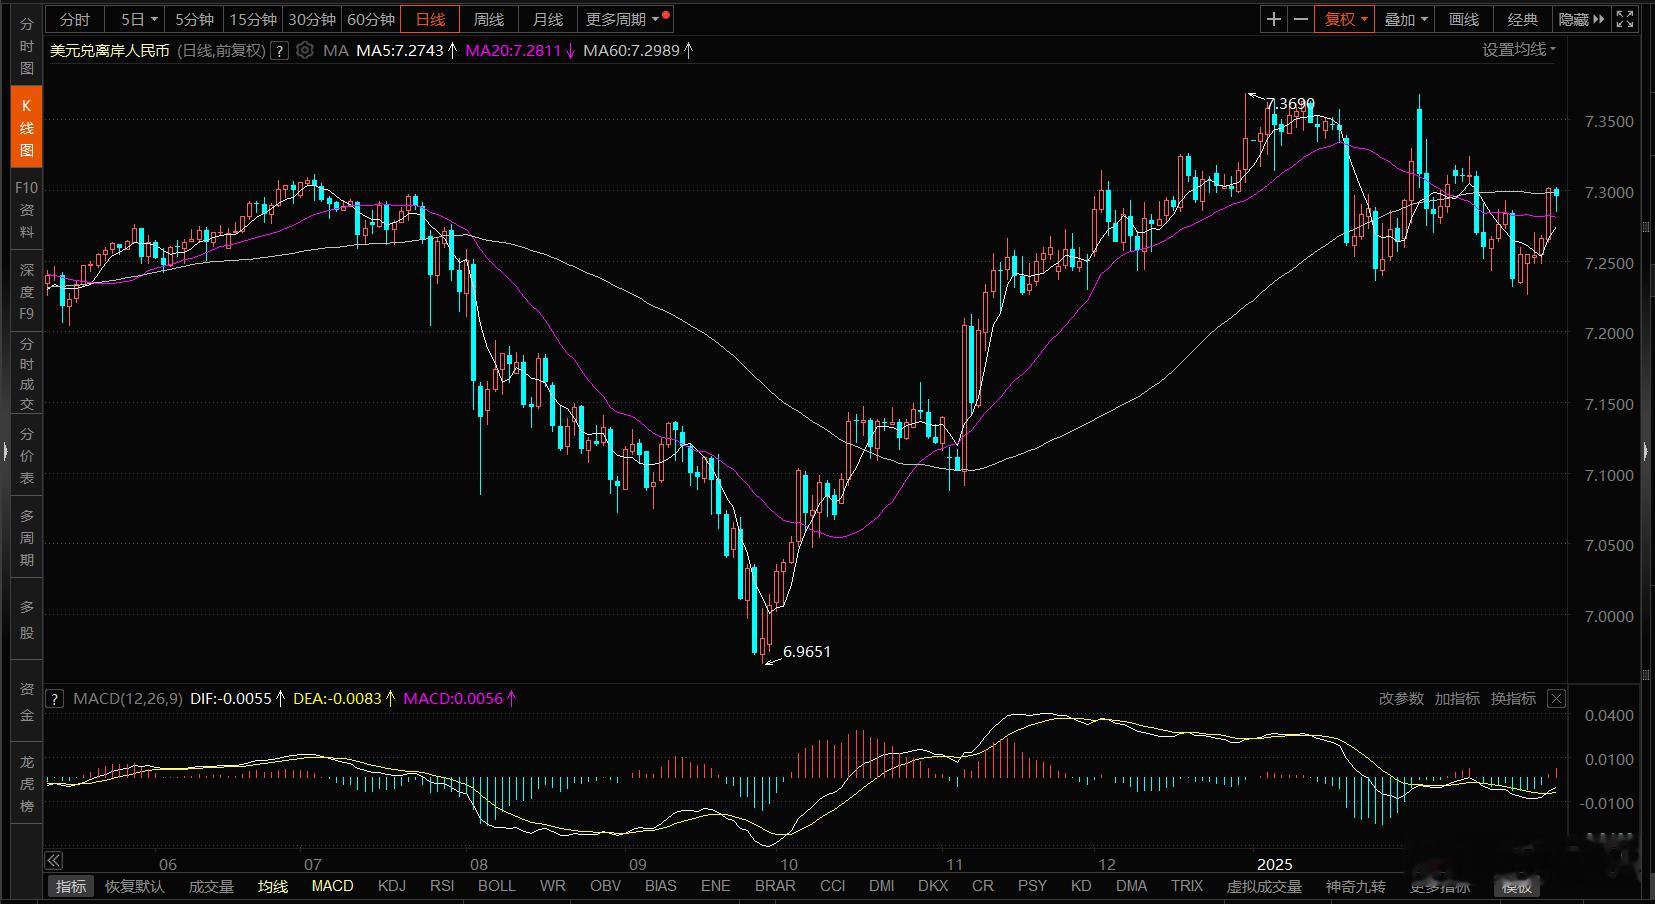Close the MACD indicator panel
The image size is (1655, 904).
1556,699
